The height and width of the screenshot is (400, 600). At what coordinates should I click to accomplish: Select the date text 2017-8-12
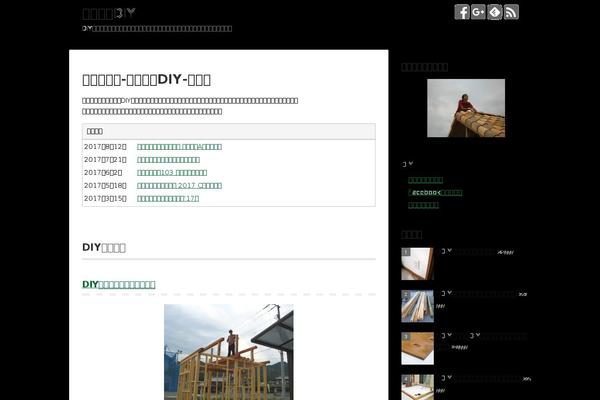pyautogui.click(x=105, y=147)
